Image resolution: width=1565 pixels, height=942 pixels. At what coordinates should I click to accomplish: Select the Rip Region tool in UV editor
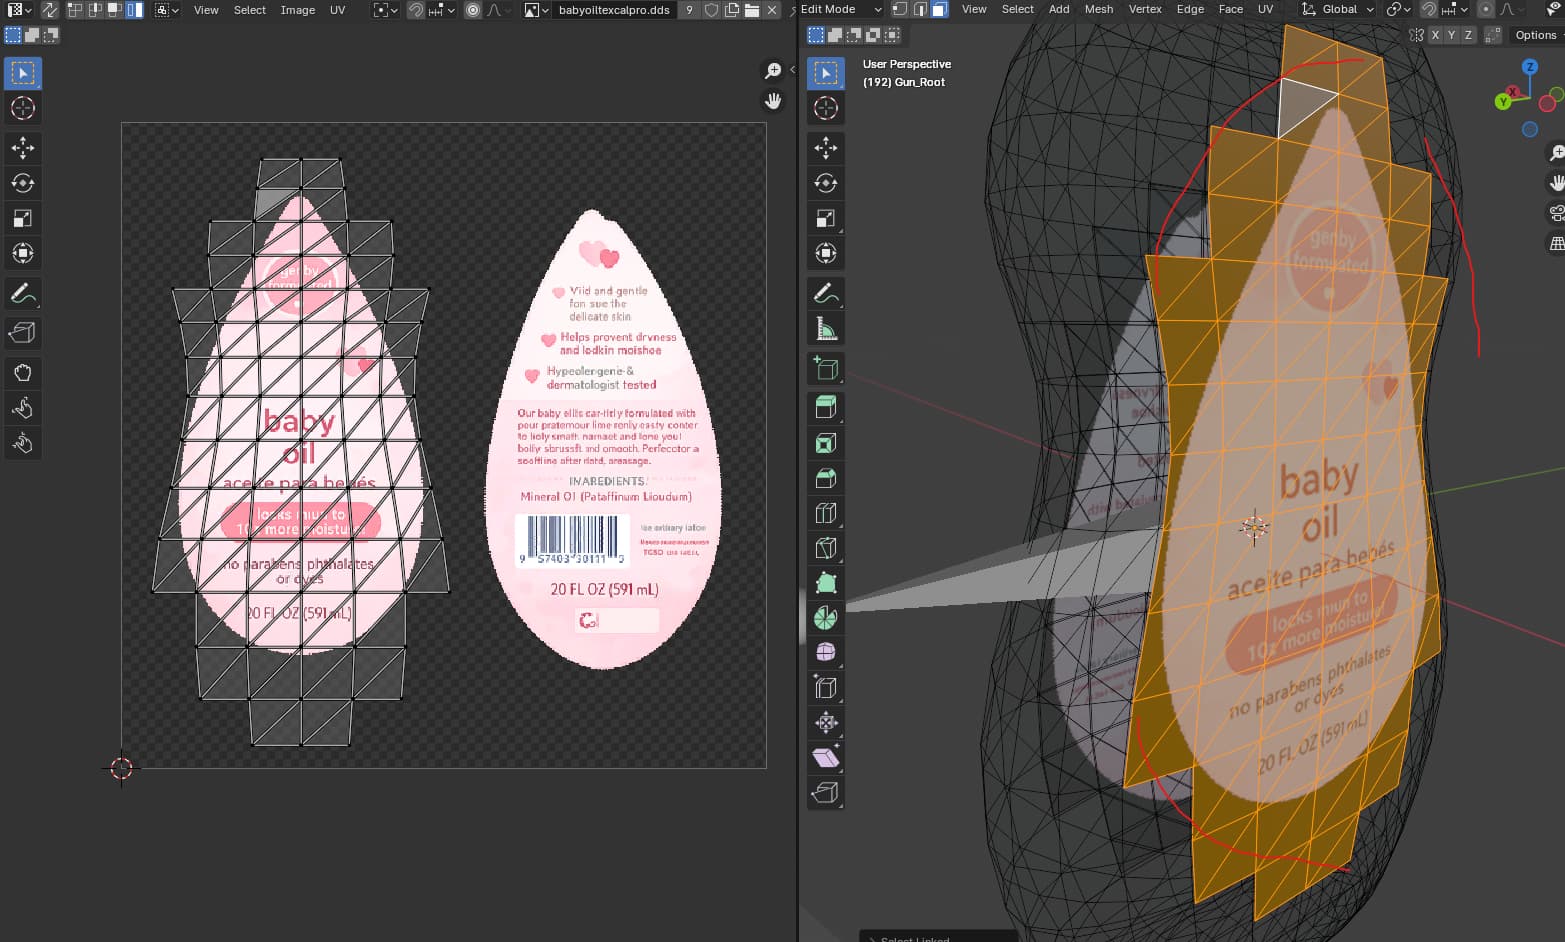coord(22,333)
